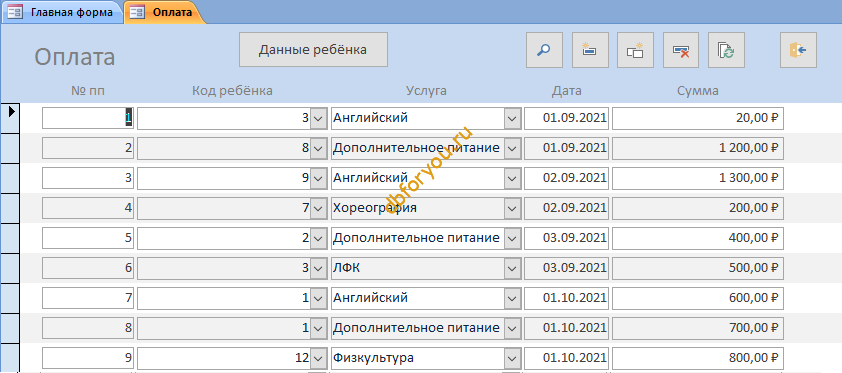Viewport: 842px width, 373px height.
Task: Click the date field in row 6
Action: point(567,268)
